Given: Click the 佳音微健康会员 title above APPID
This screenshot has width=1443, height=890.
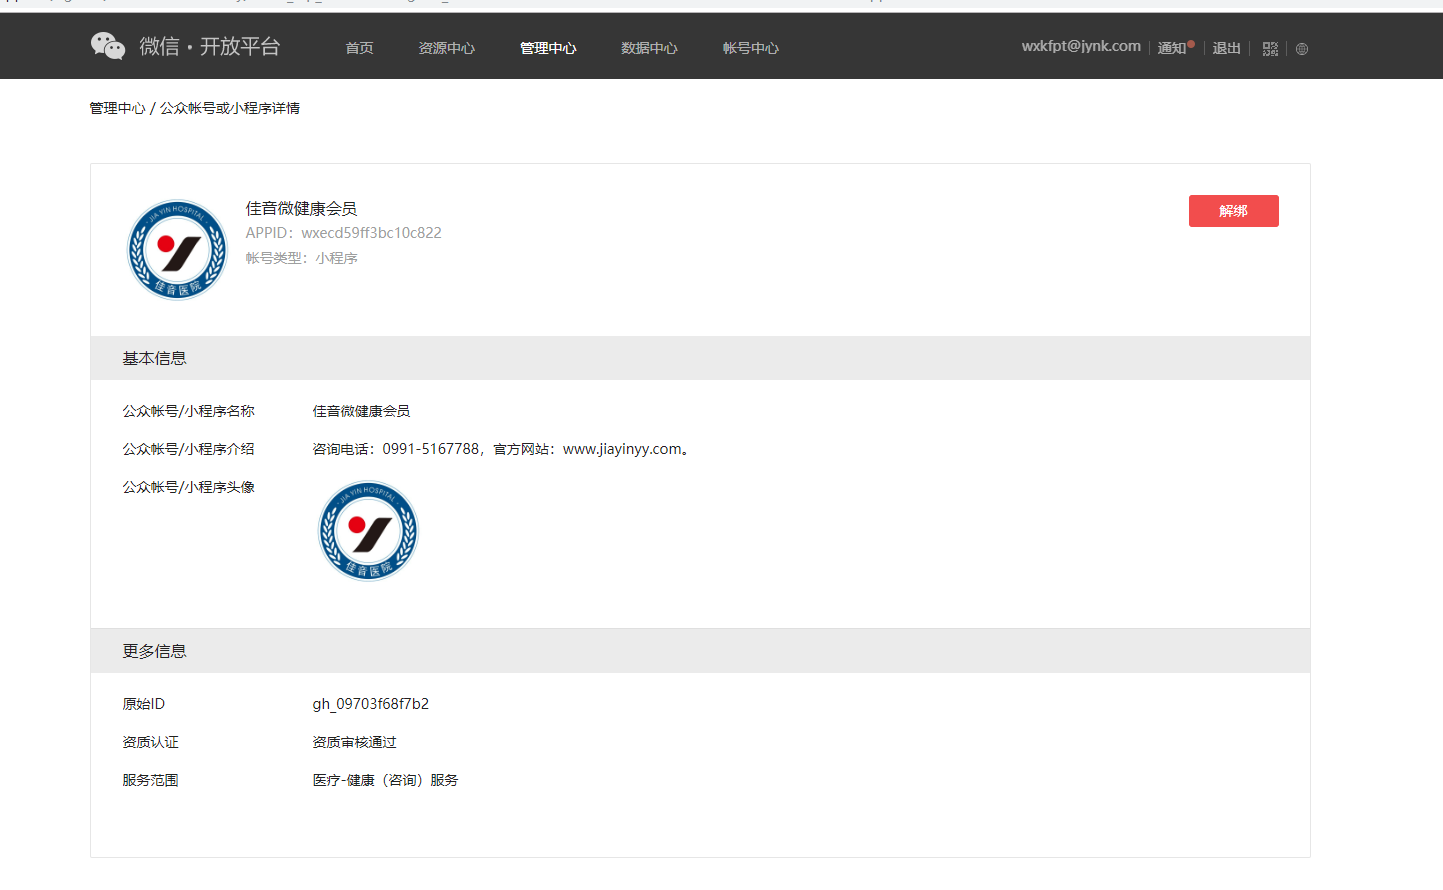Looking at the screenshot, I should click(x=301, y=208).
